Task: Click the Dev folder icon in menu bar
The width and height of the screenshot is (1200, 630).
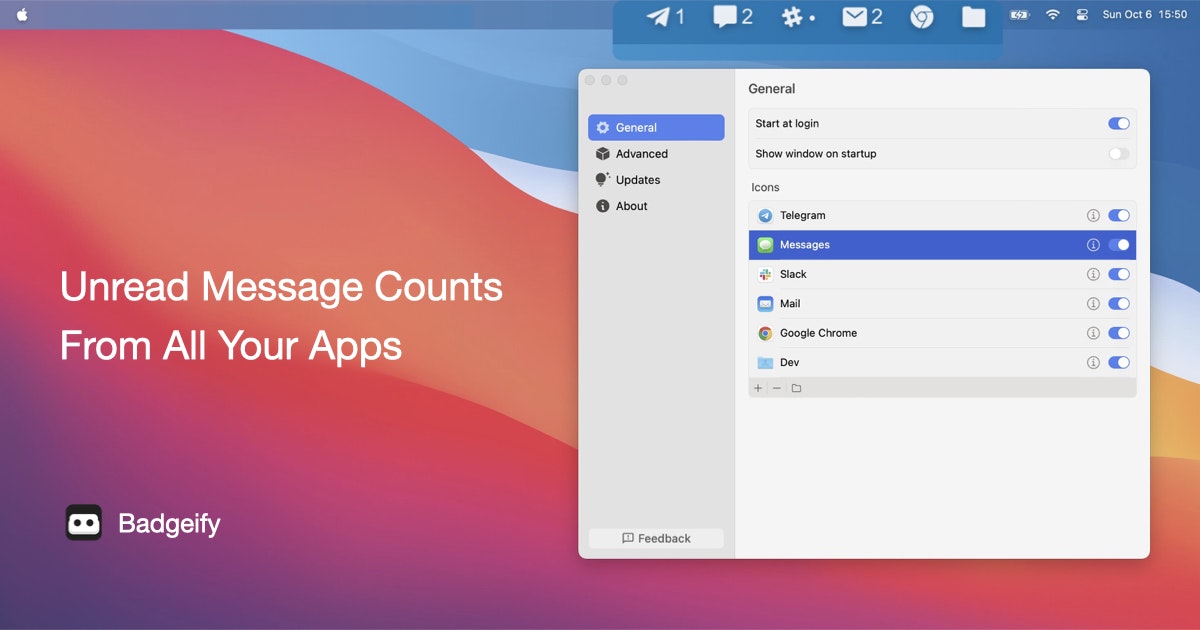Action: click(973, 17)
